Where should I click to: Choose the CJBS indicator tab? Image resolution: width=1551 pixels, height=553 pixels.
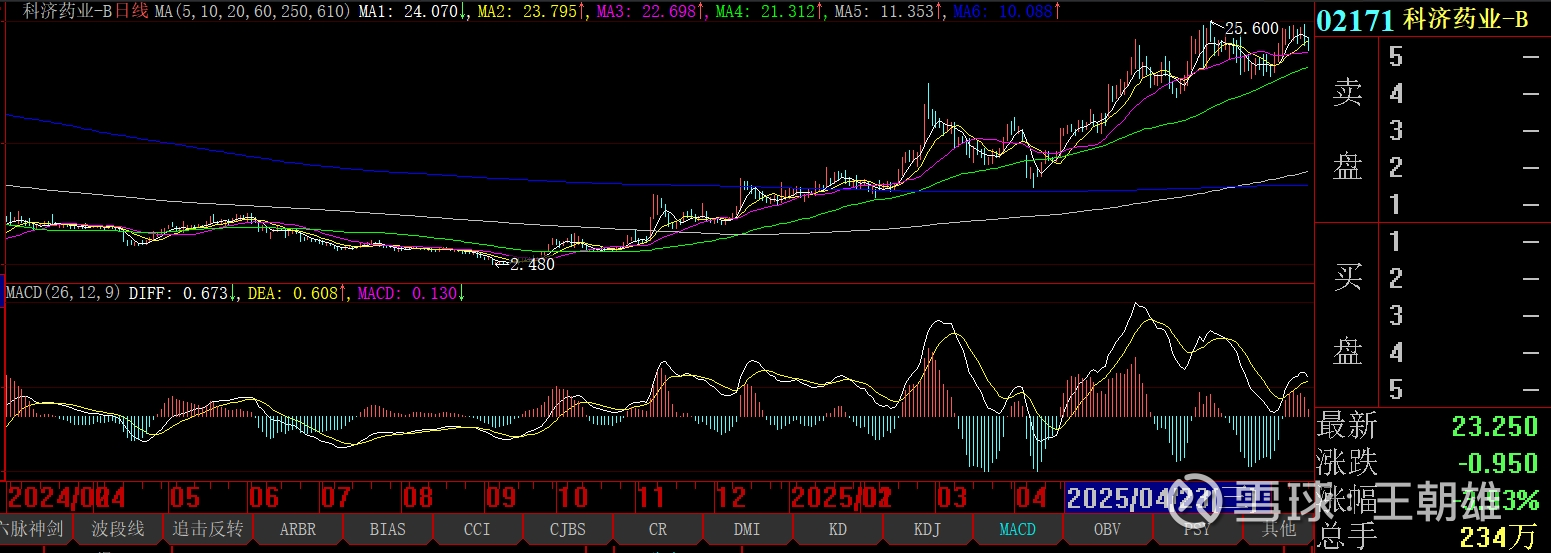568,529
